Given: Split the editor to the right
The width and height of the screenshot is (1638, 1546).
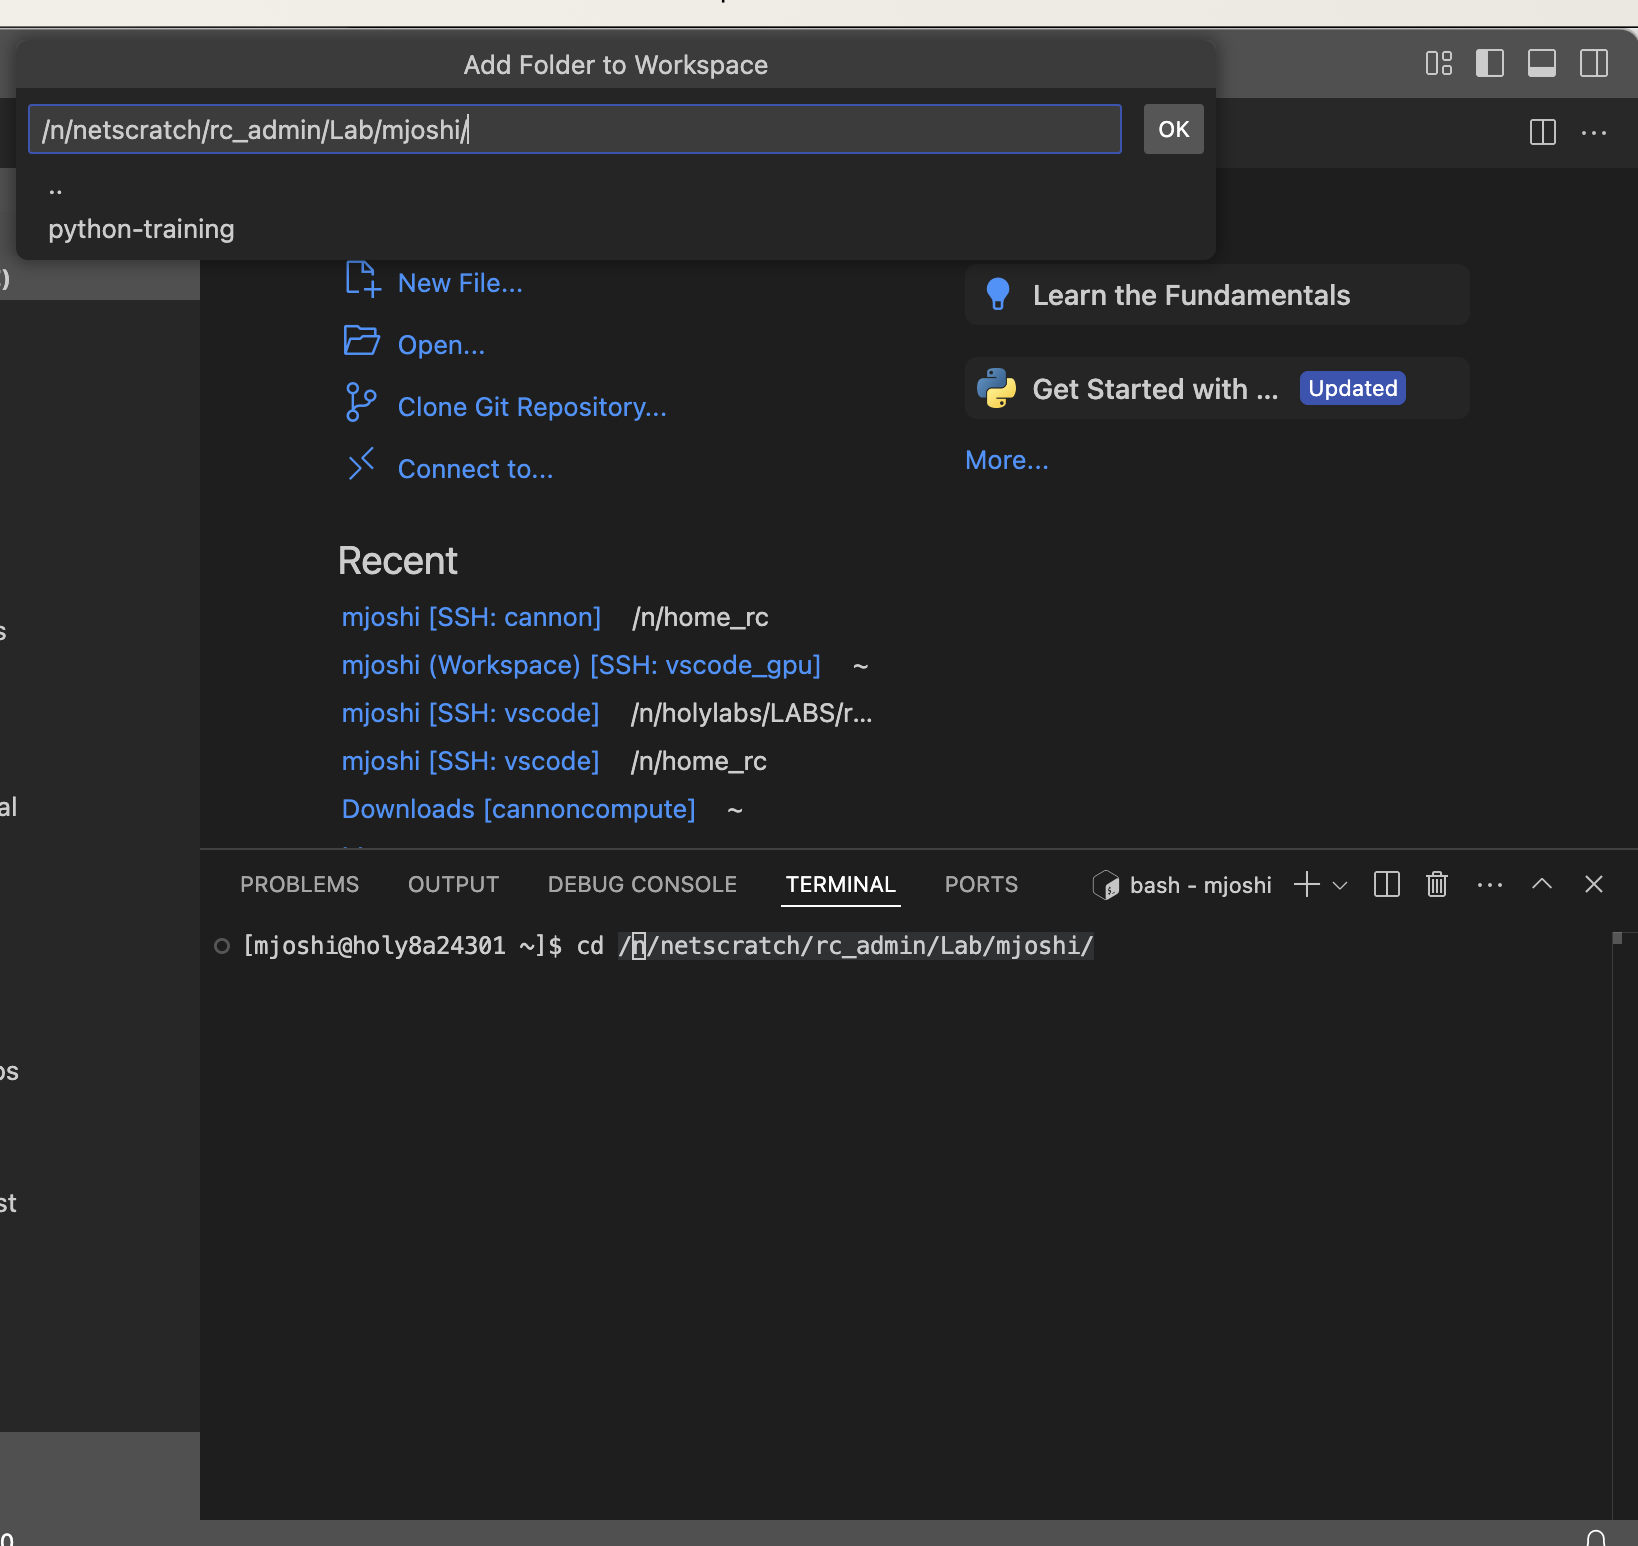Looking at the screenshot, I should 1542,132.
